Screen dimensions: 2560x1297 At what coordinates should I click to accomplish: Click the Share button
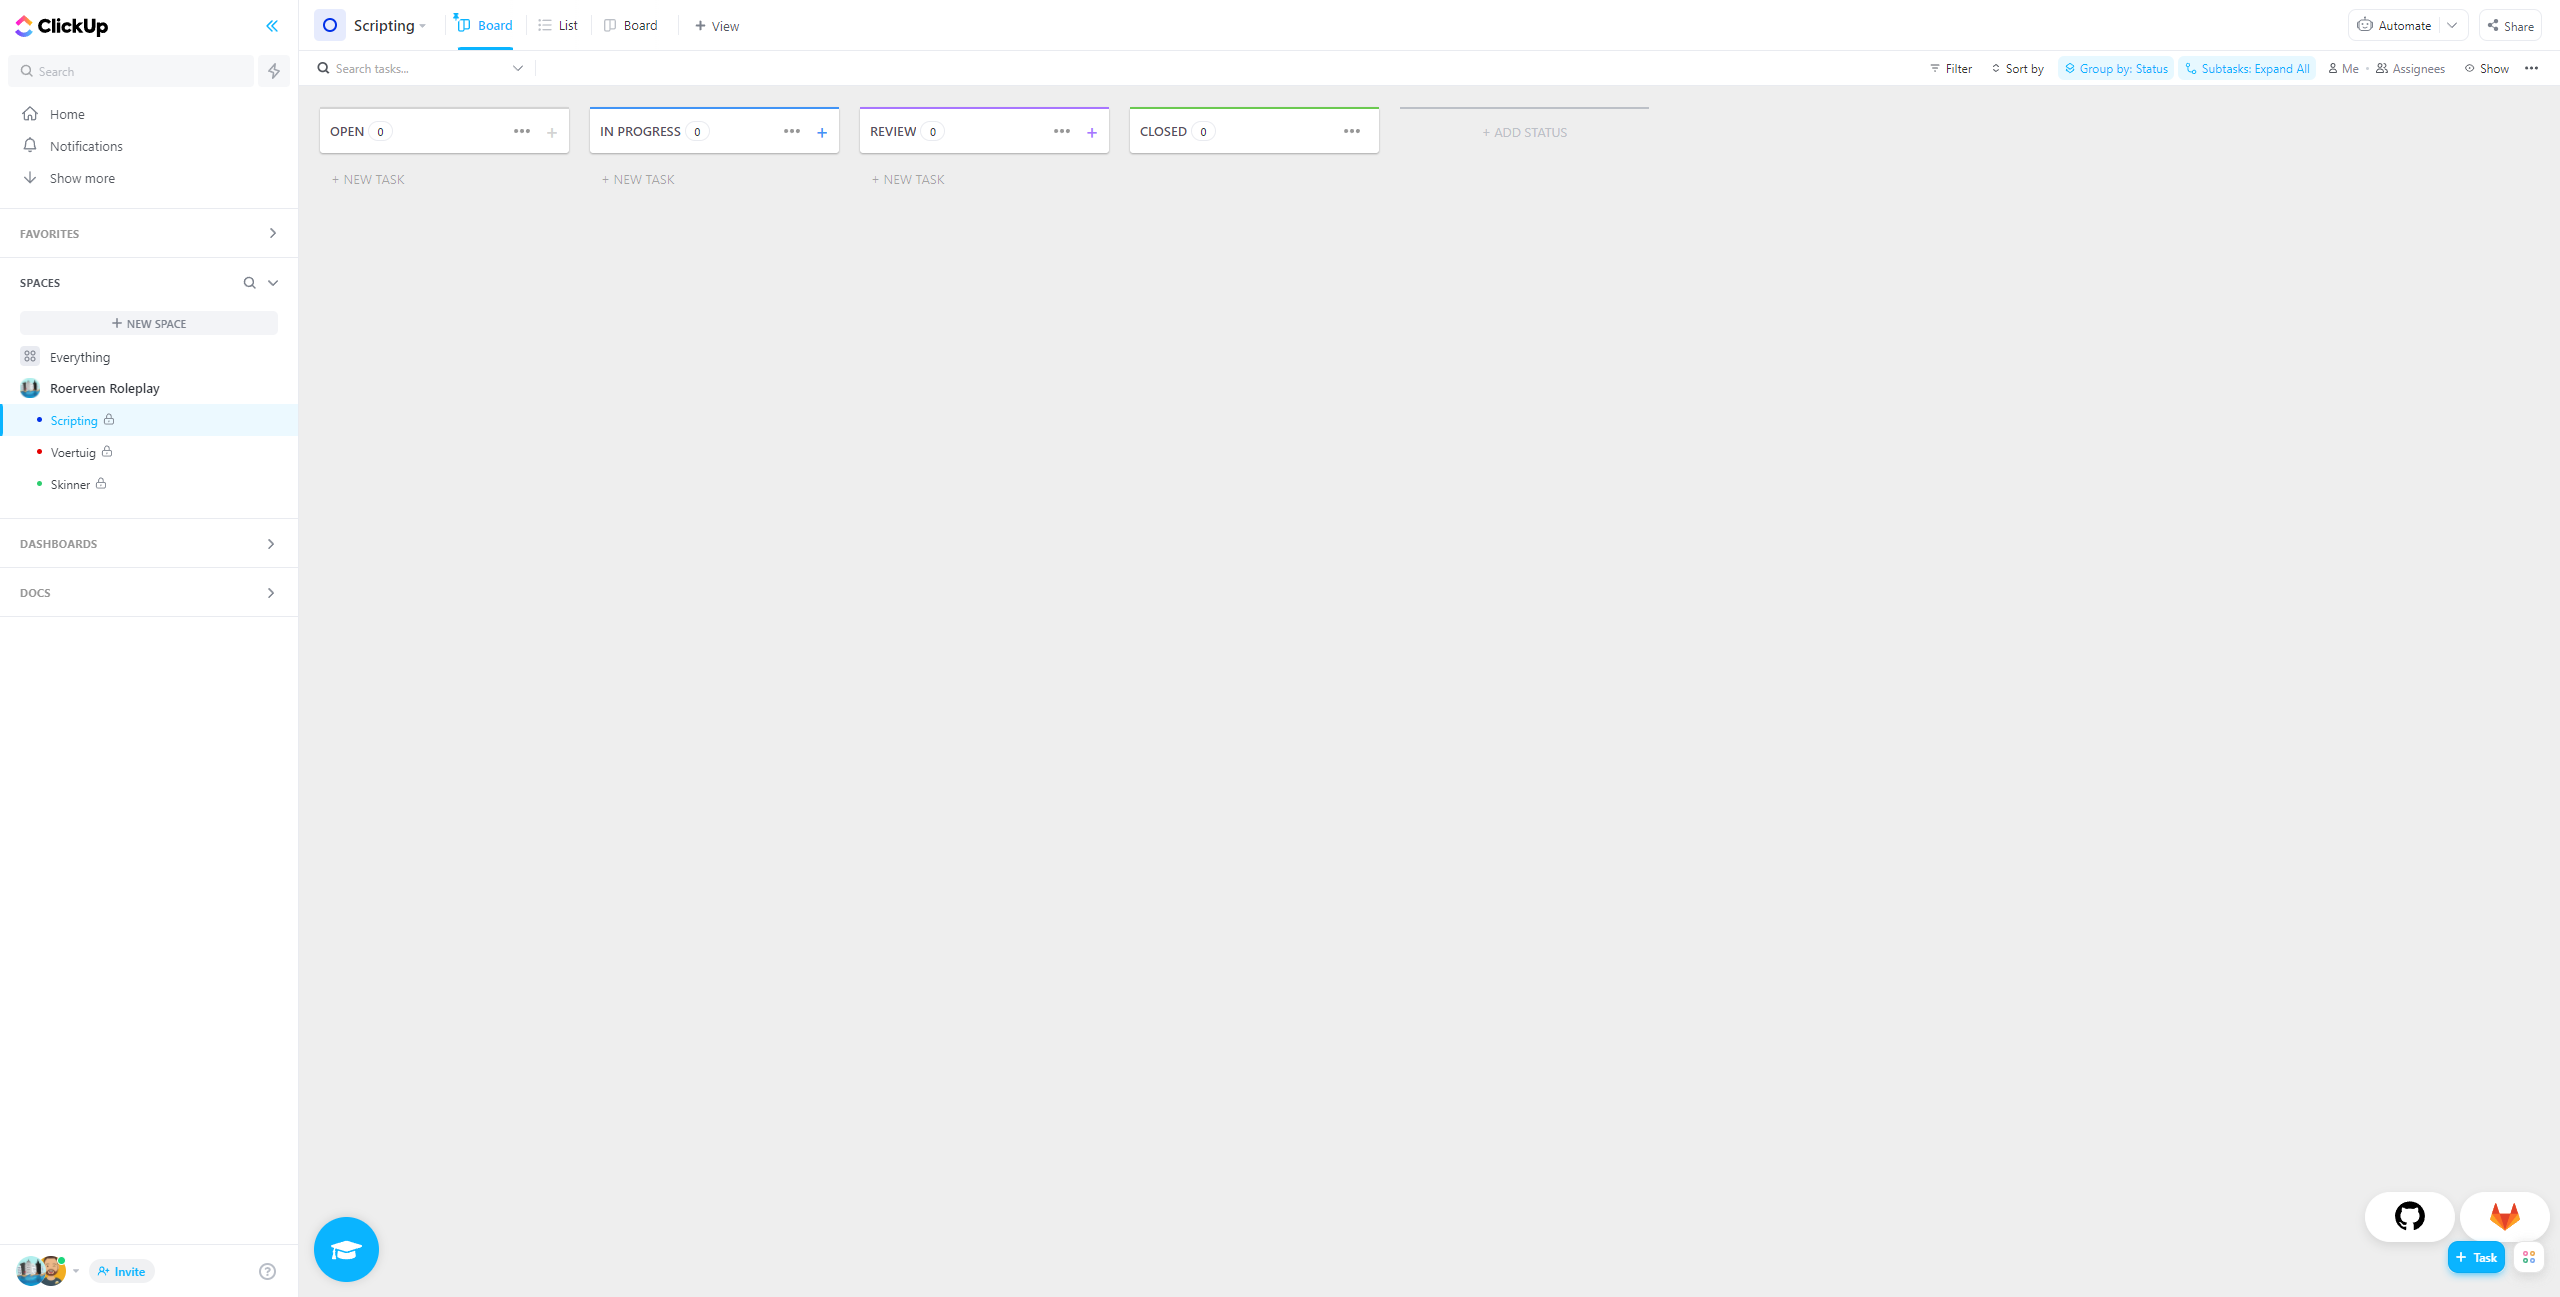(2510, 26)
